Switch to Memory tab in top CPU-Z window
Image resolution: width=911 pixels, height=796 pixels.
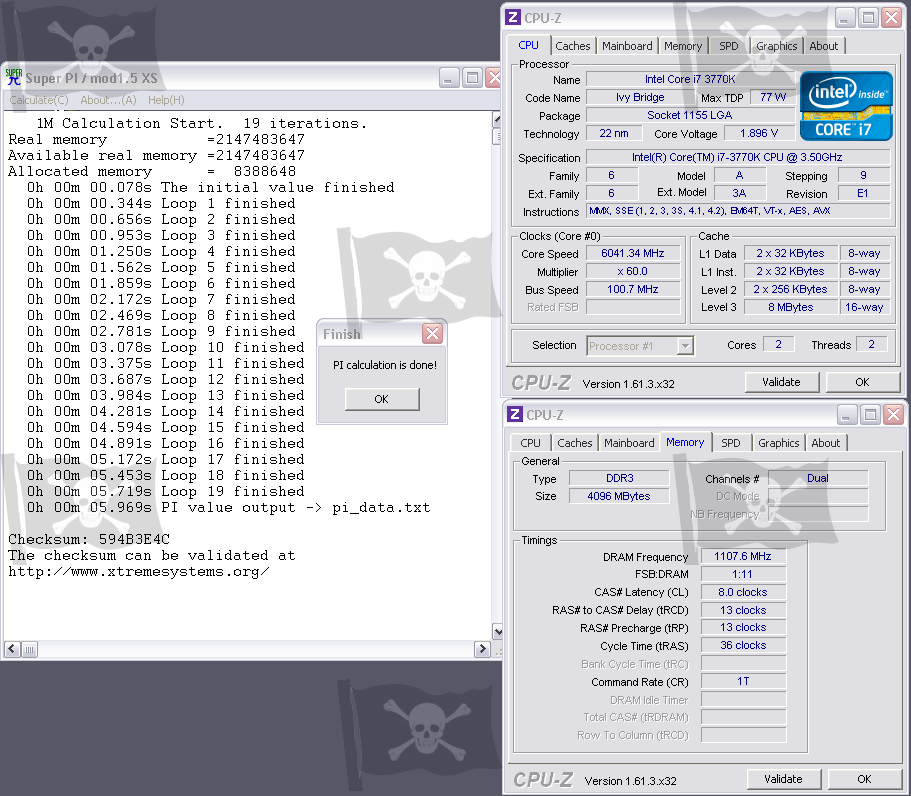click(x=683, y=46)
